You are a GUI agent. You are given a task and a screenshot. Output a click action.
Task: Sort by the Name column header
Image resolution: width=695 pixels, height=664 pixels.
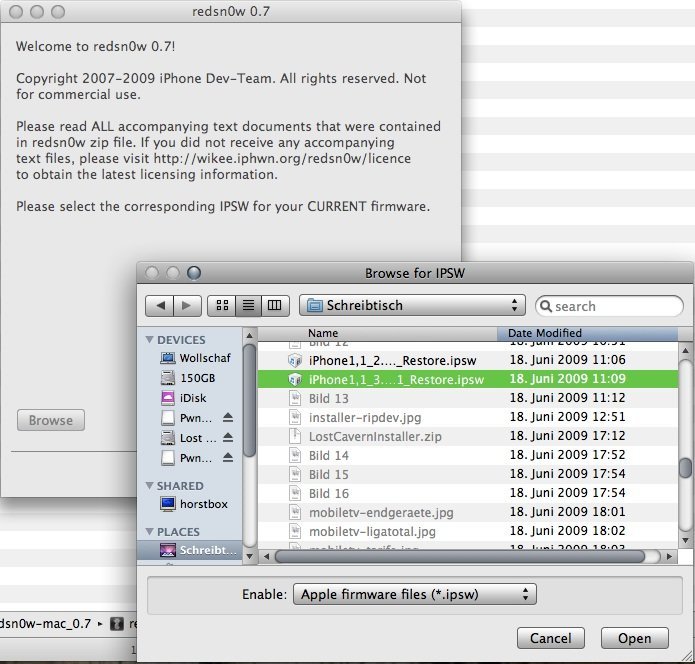coord(378,333)
